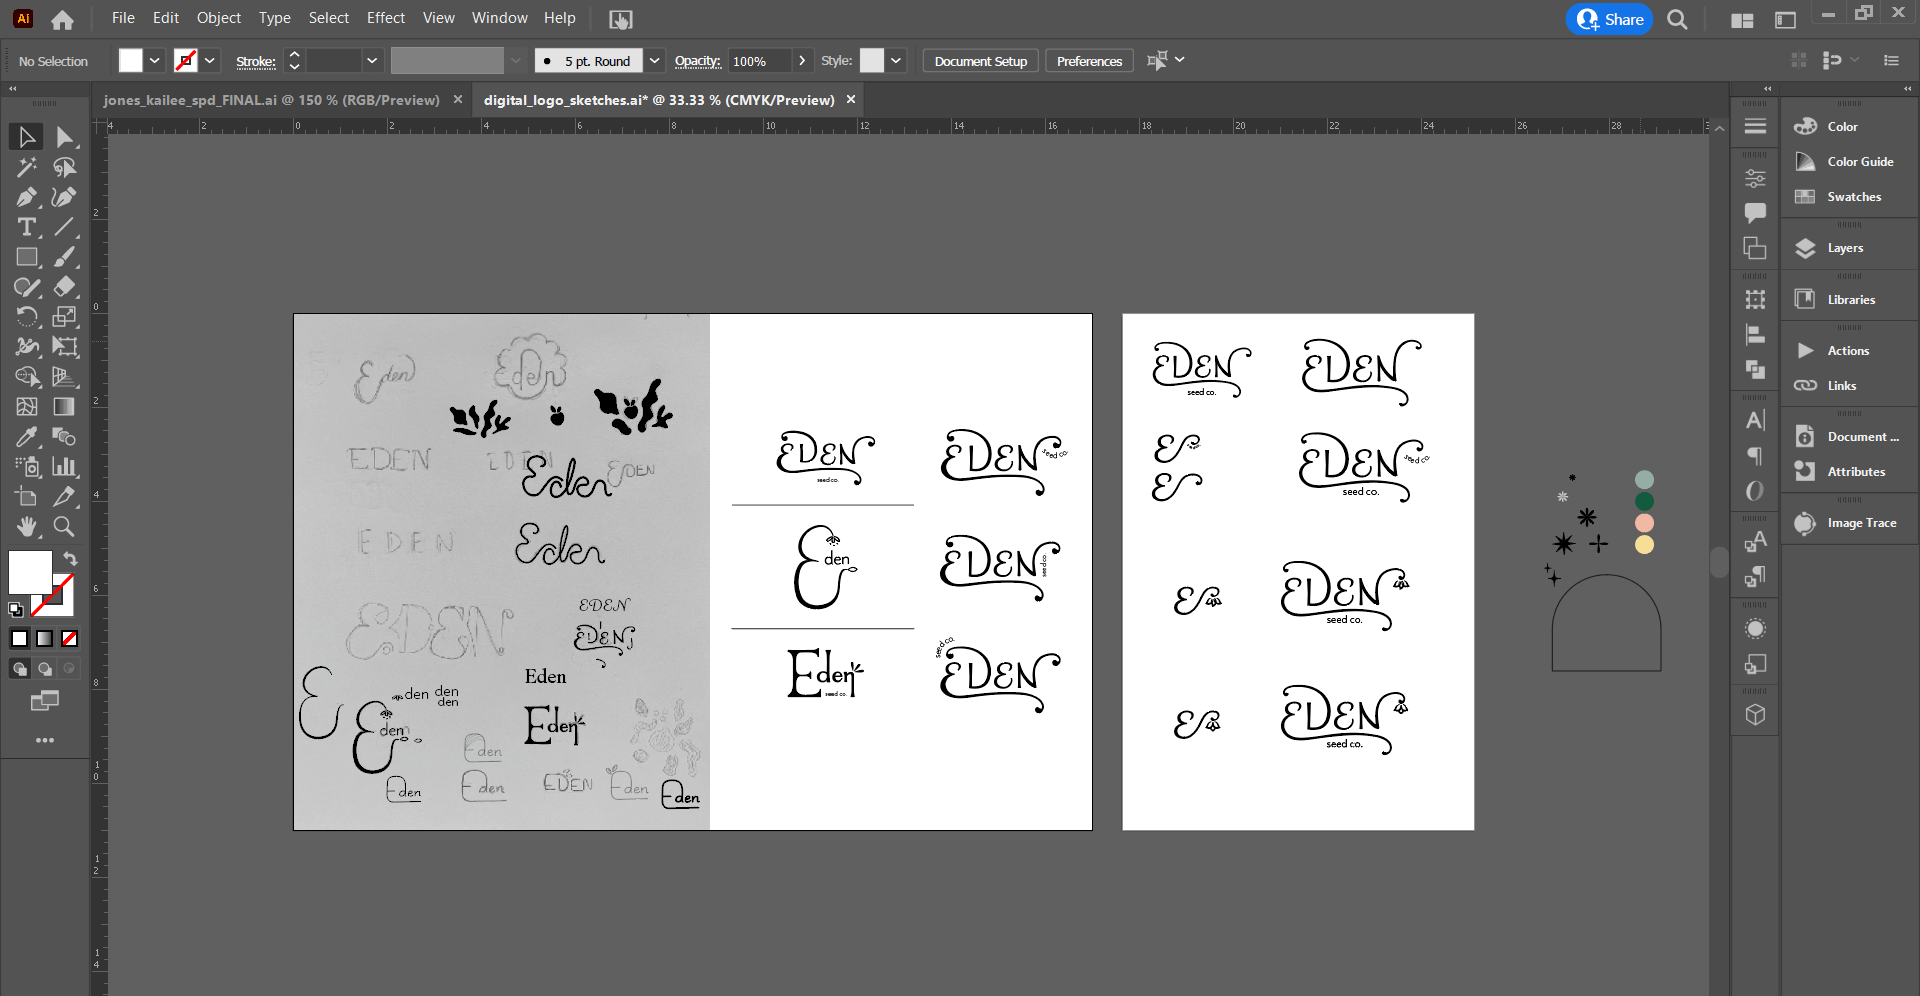Select the Gradient tool
This screenshot has height=996, width=1920.
pyautogui.click(x=64, y=407)
